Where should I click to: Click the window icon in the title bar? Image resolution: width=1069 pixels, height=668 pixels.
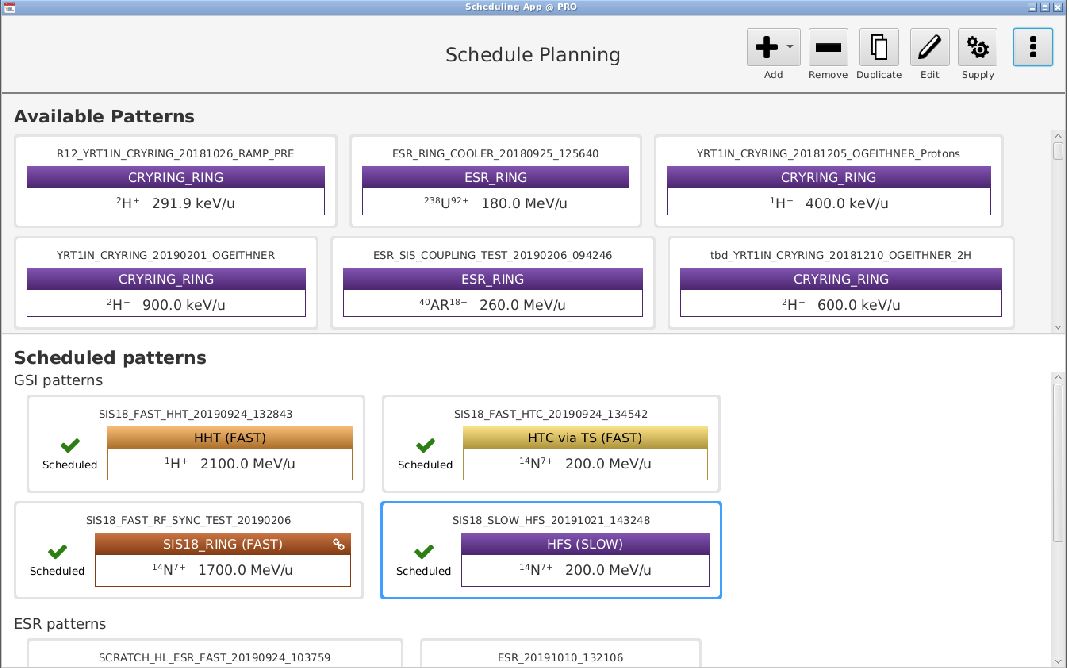9,7
